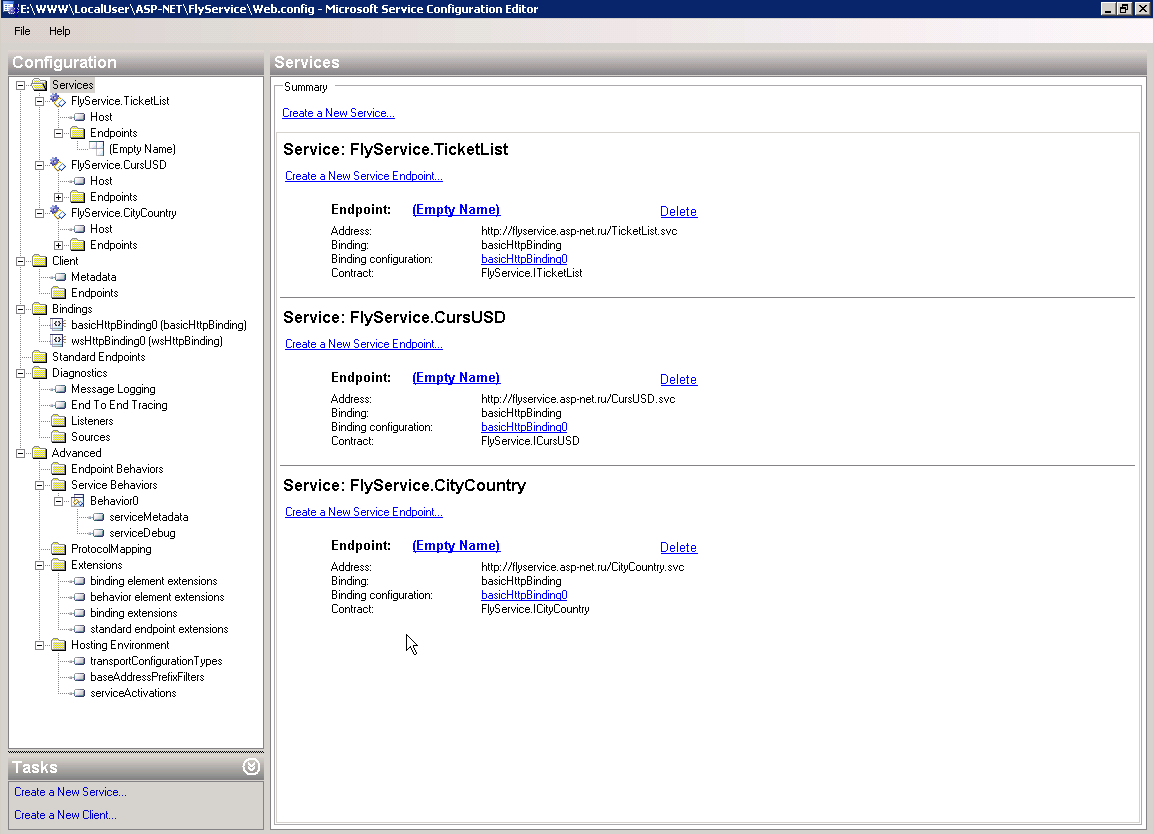The height and width of the screenshot is (834, 1154).
Task: Click the Bindings folder icon
Action: (40, 309)
